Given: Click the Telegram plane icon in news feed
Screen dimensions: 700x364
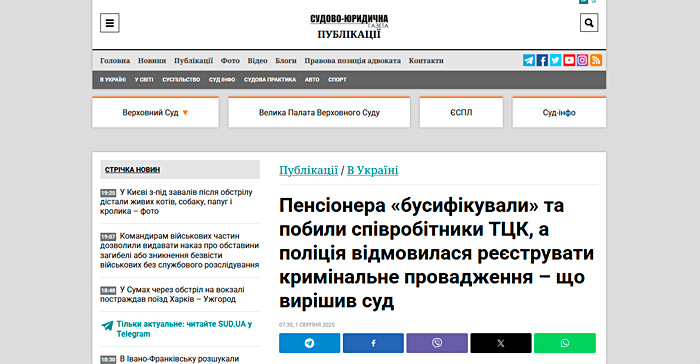Looking at the screenshot, I should pos(107,326).
